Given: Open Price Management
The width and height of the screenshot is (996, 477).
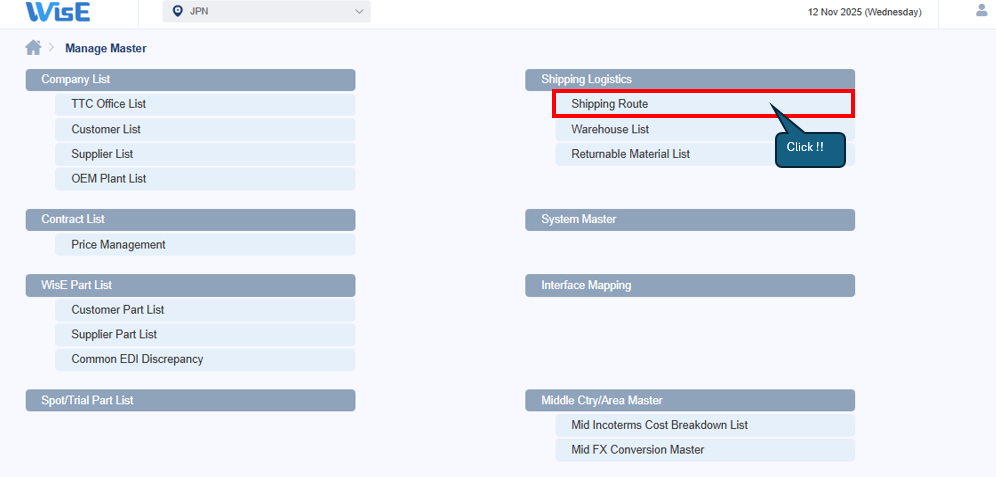Looking at the screenshot, I should coord(118,245).
